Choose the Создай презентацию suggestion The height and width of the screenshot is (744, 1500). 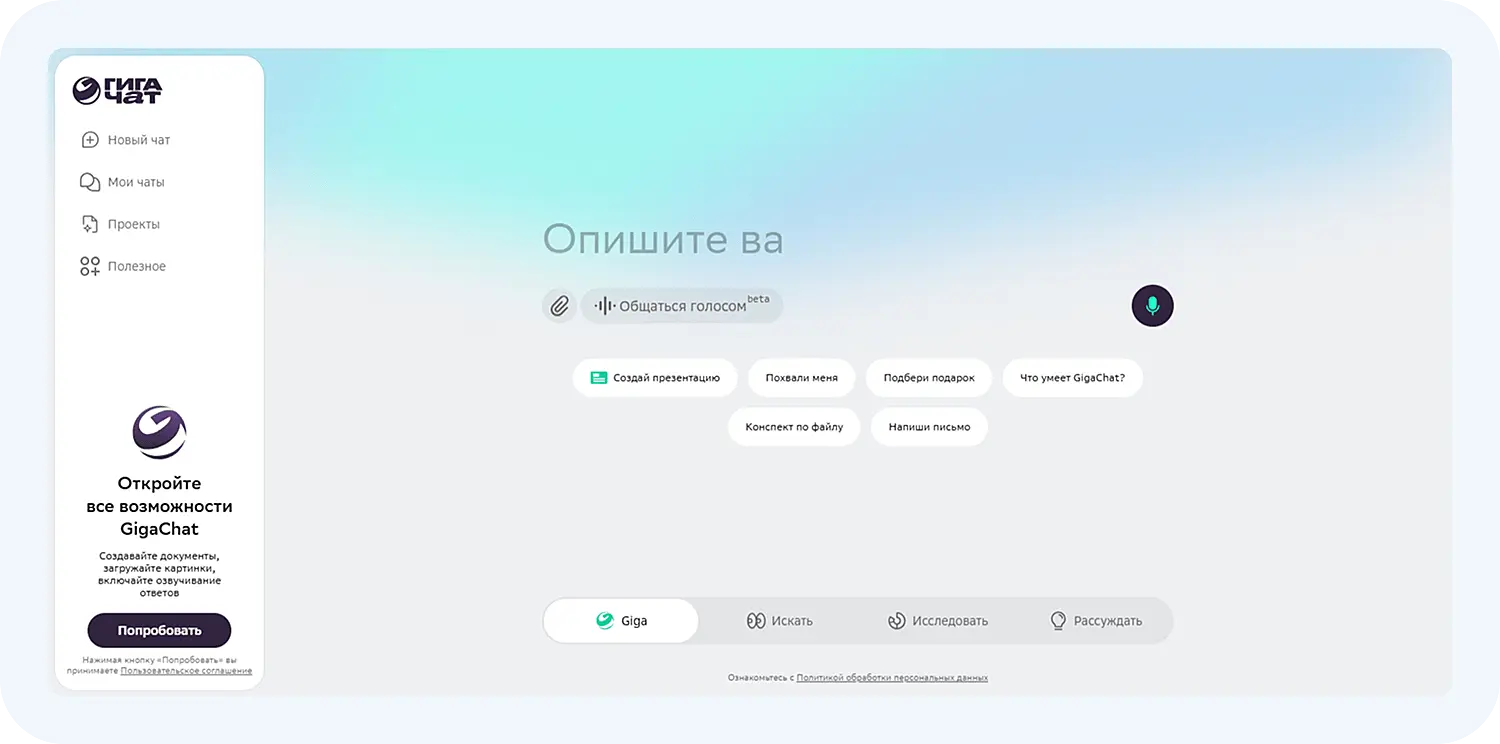(x=655, y=377)
